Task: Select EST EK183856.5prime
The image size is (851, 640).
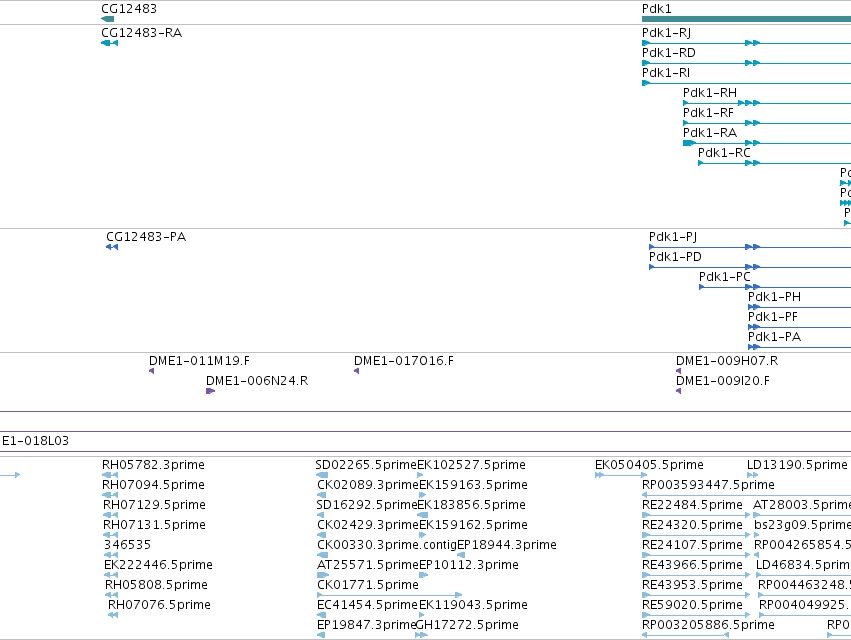Action: click(472, 505)
